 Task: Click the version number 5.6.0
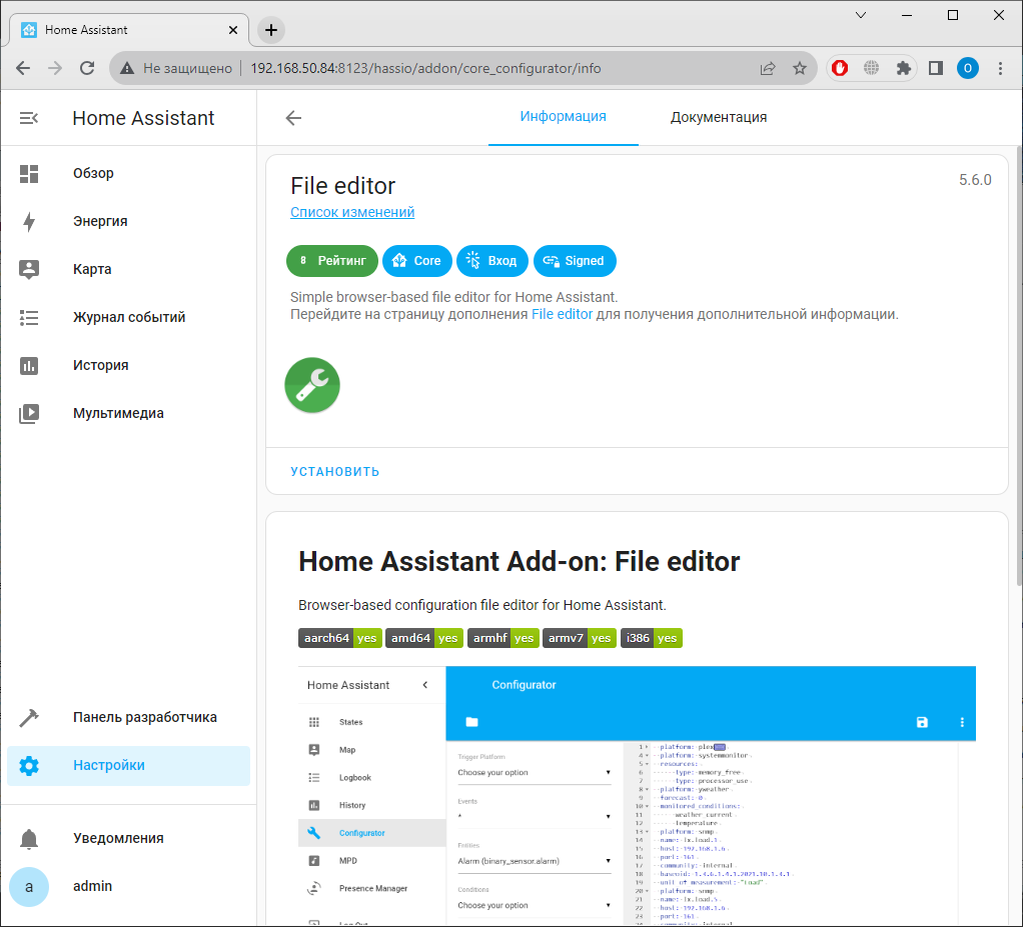click(x=975, y=180)
